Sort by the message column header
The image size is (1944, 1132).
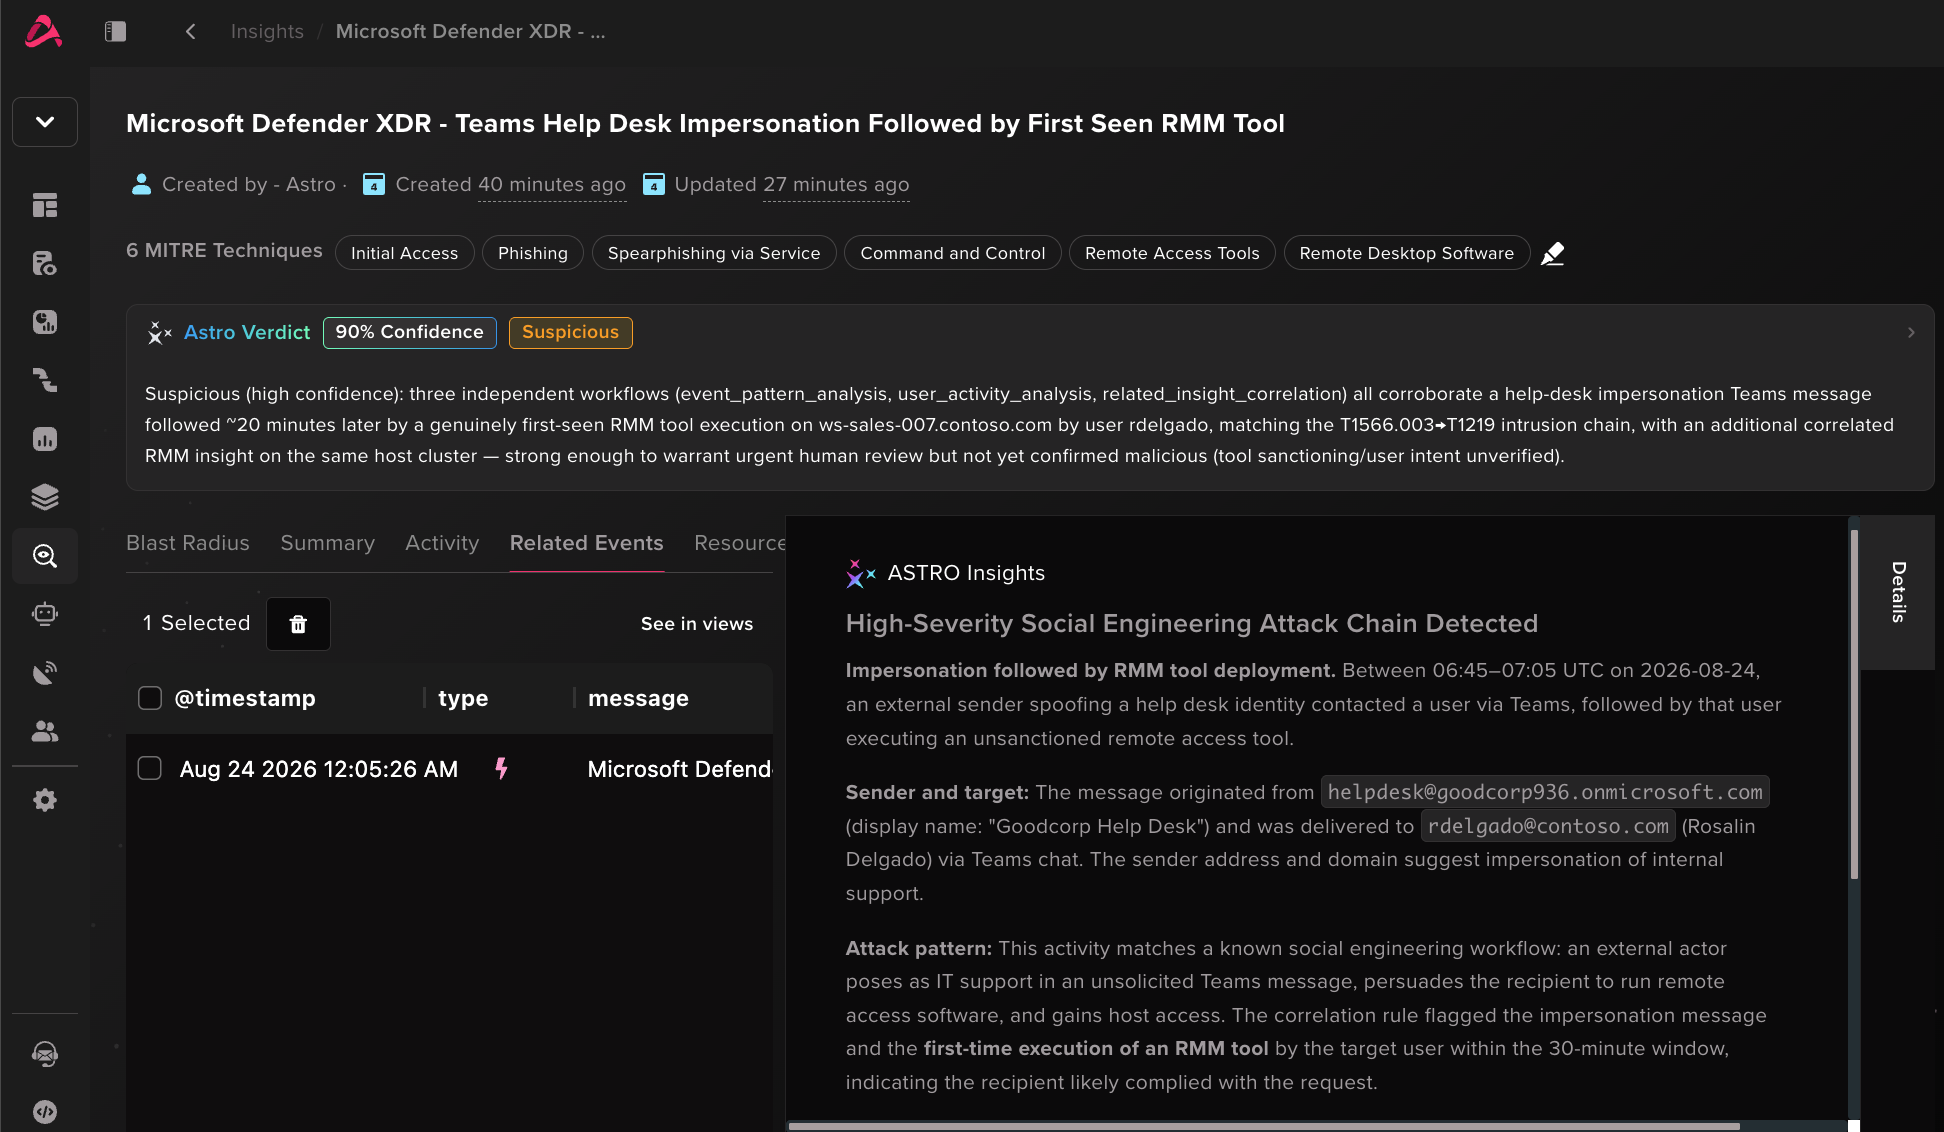pos(638,698)
